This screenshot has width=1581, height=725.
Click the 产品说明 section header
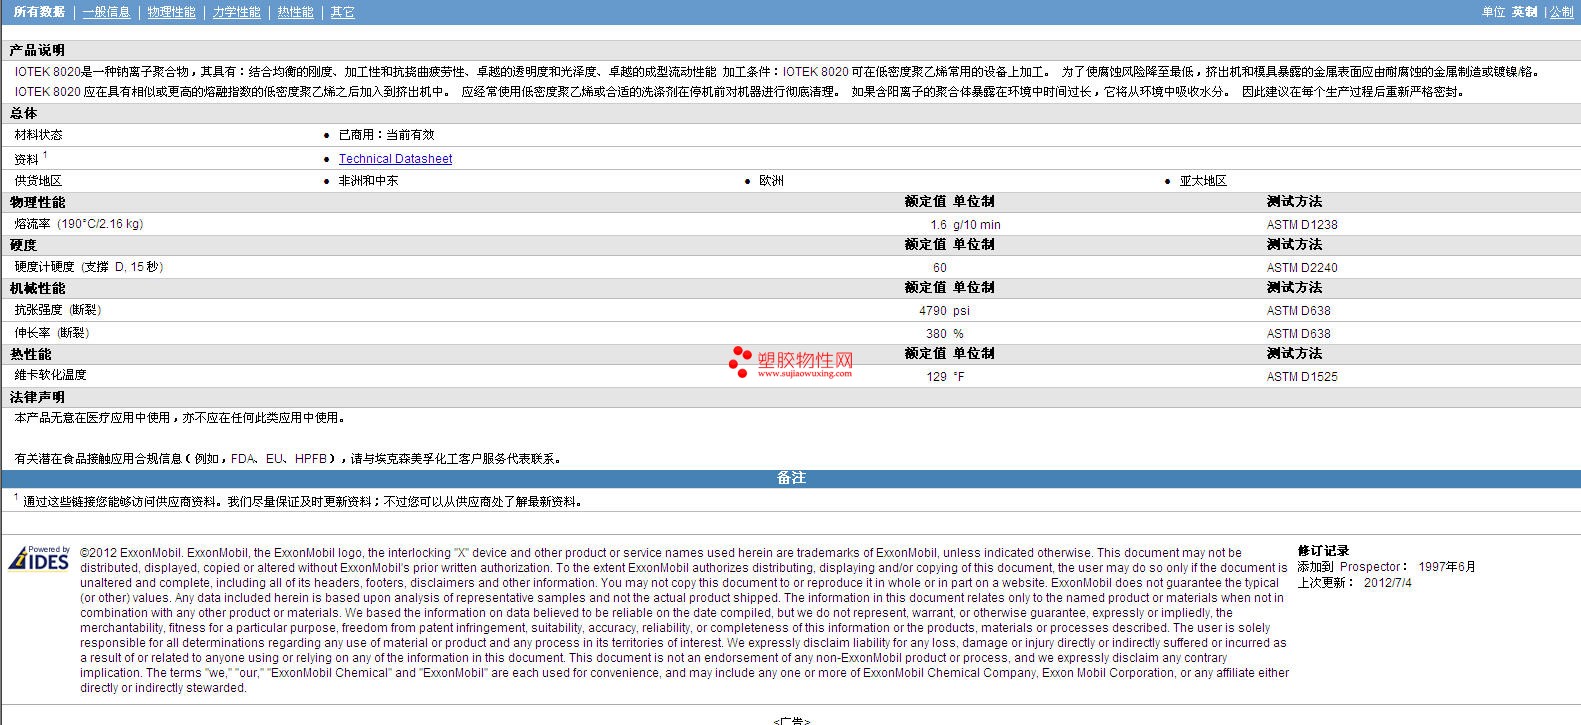tap(37, 50)
